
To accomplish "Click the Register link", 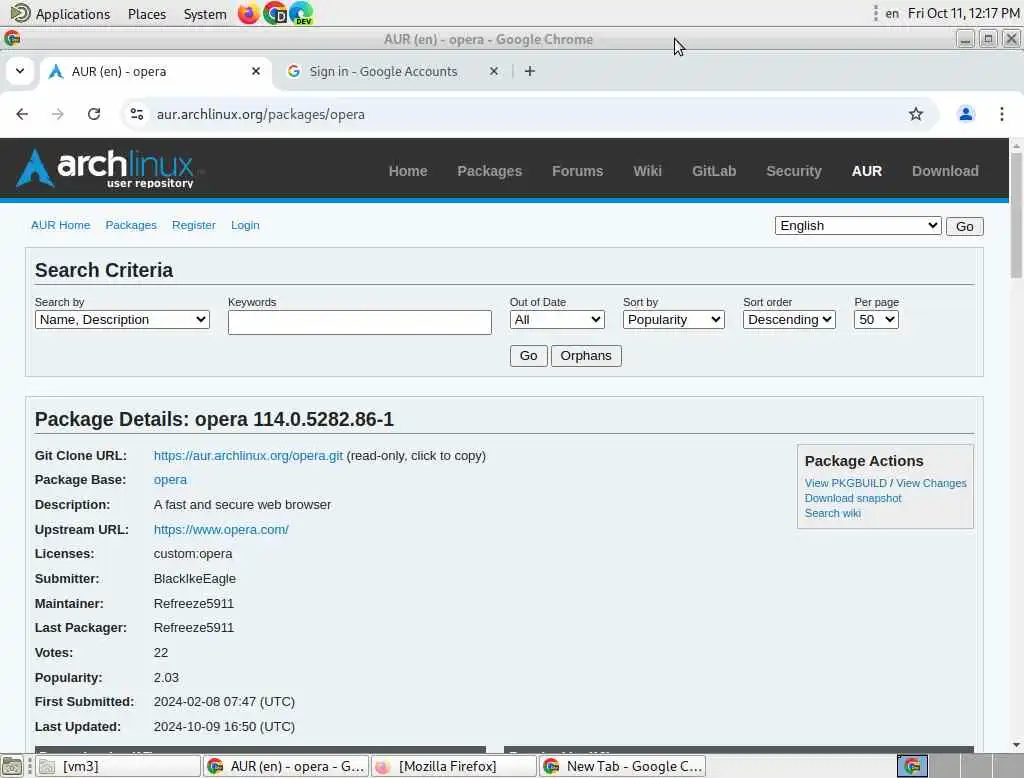I will point(193,225).
